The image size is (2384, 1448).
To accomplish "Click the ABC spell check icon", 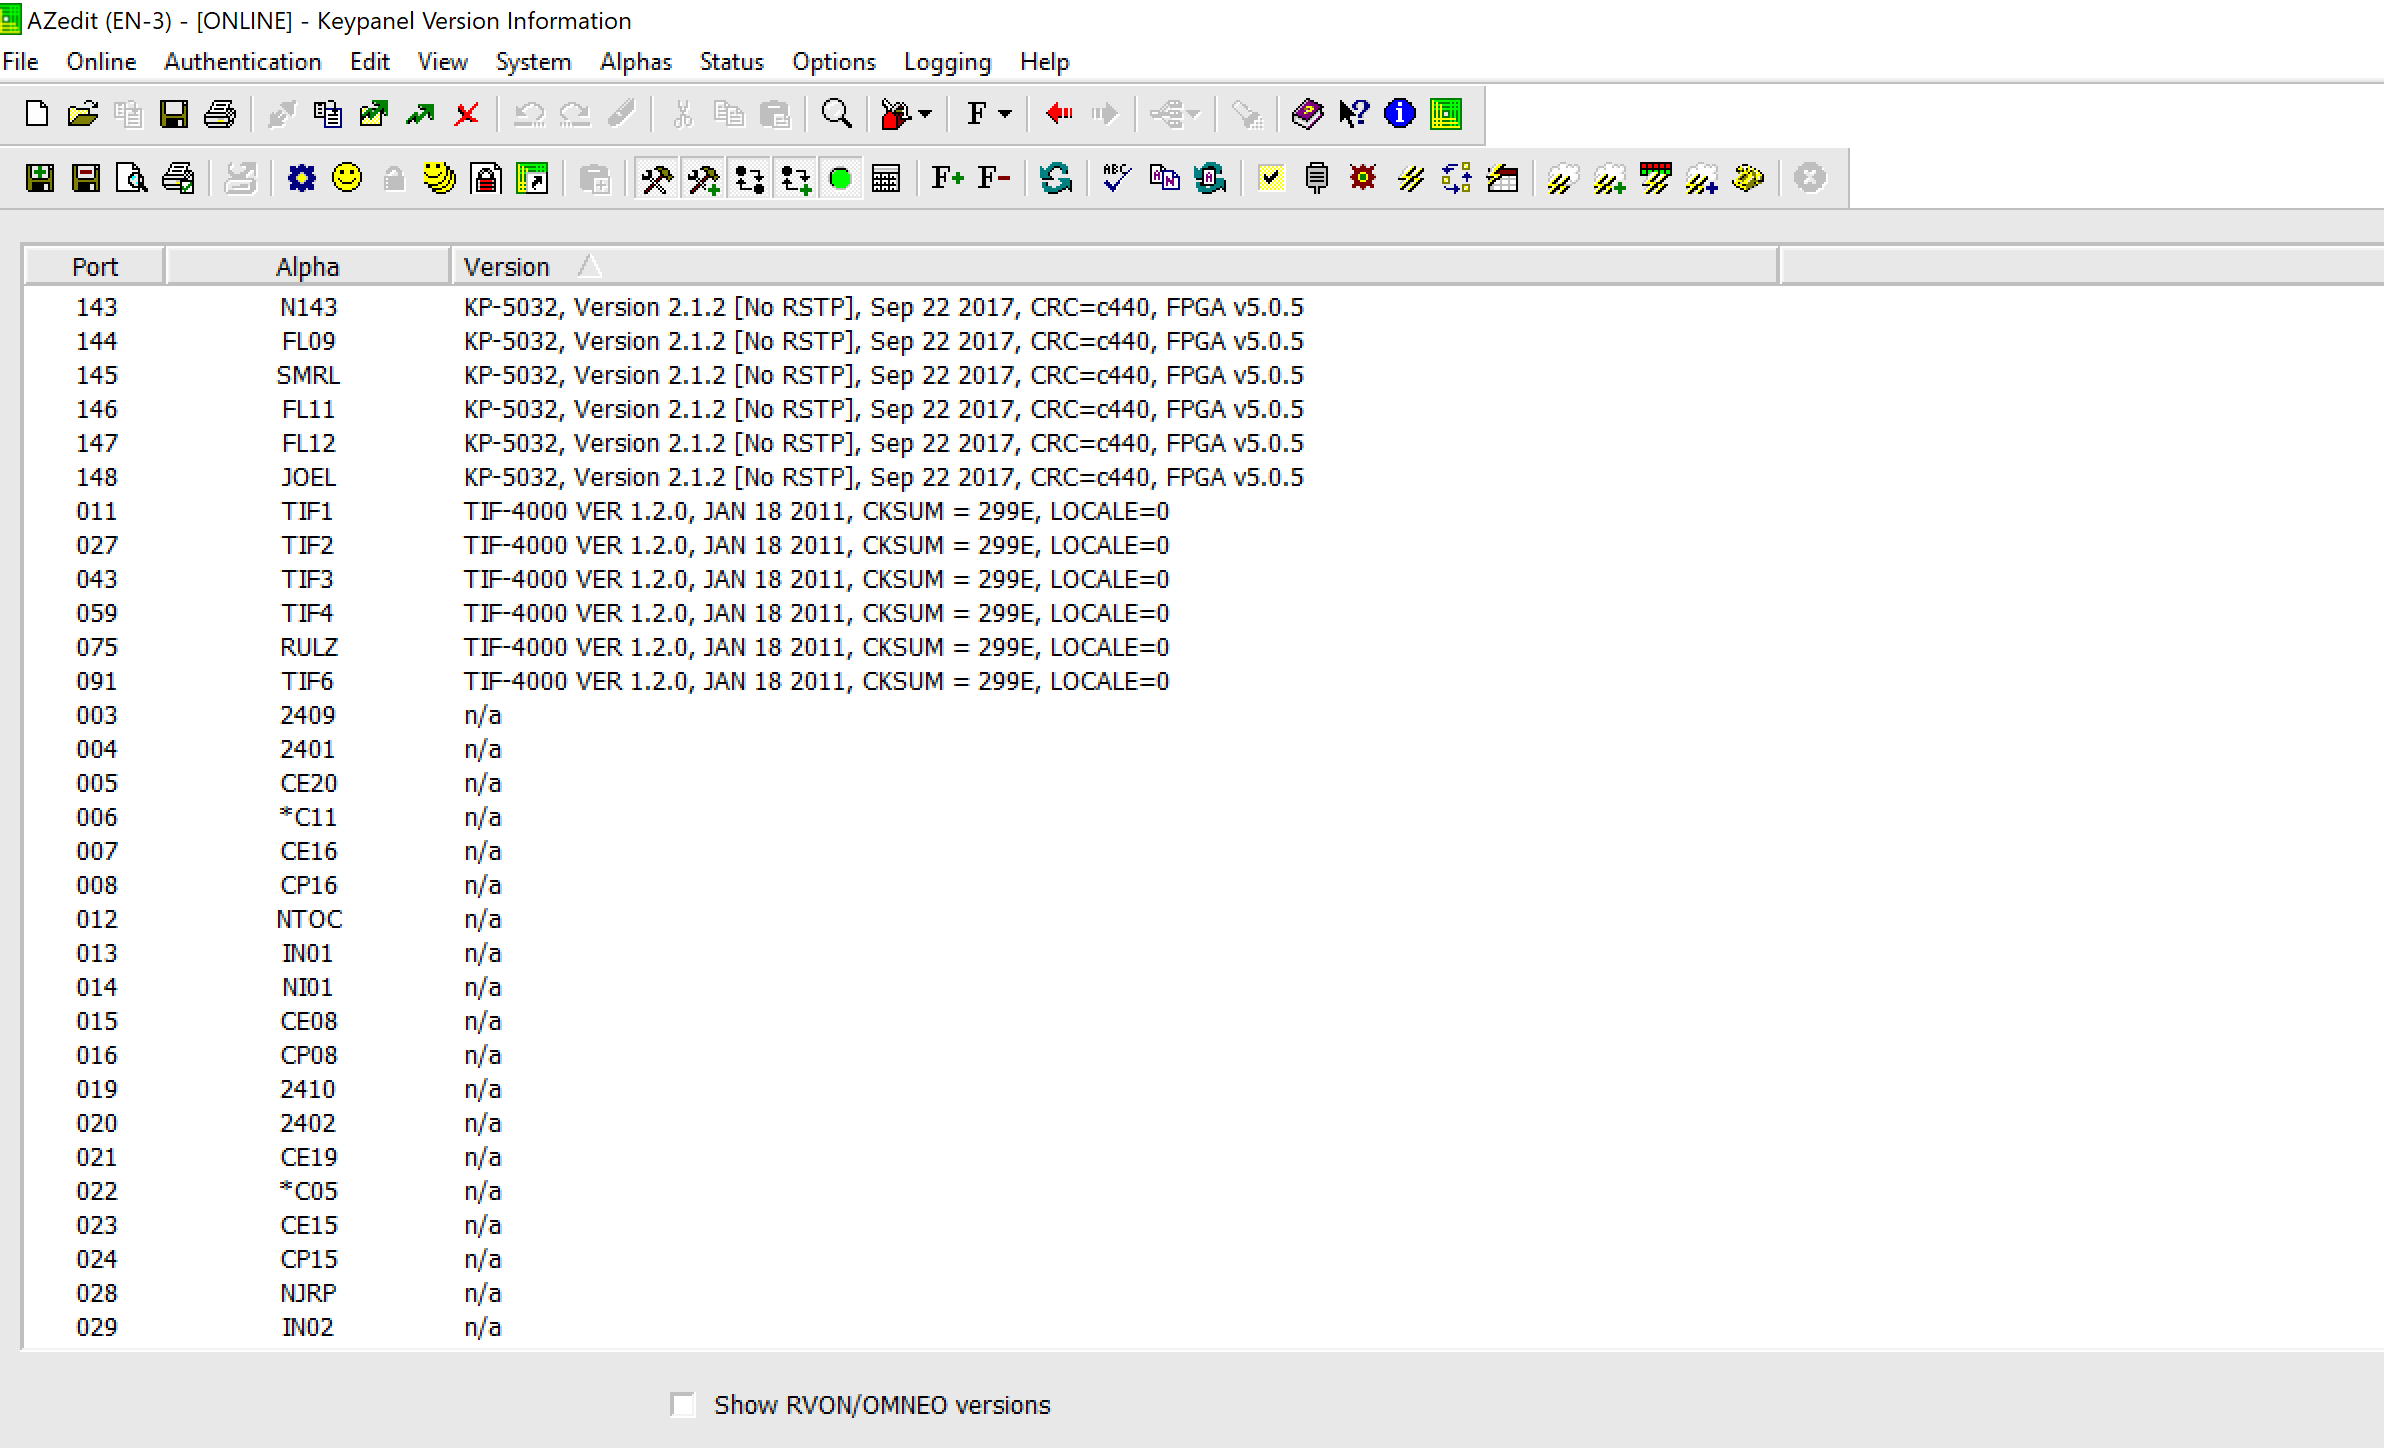I will (x=1116, y=178).
